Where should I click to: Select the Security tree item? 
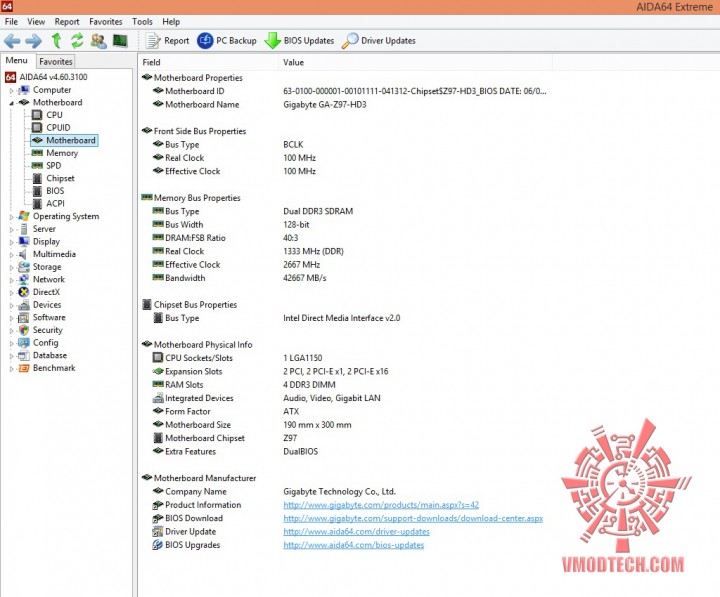pyautogui.click(x=40, y=330)
